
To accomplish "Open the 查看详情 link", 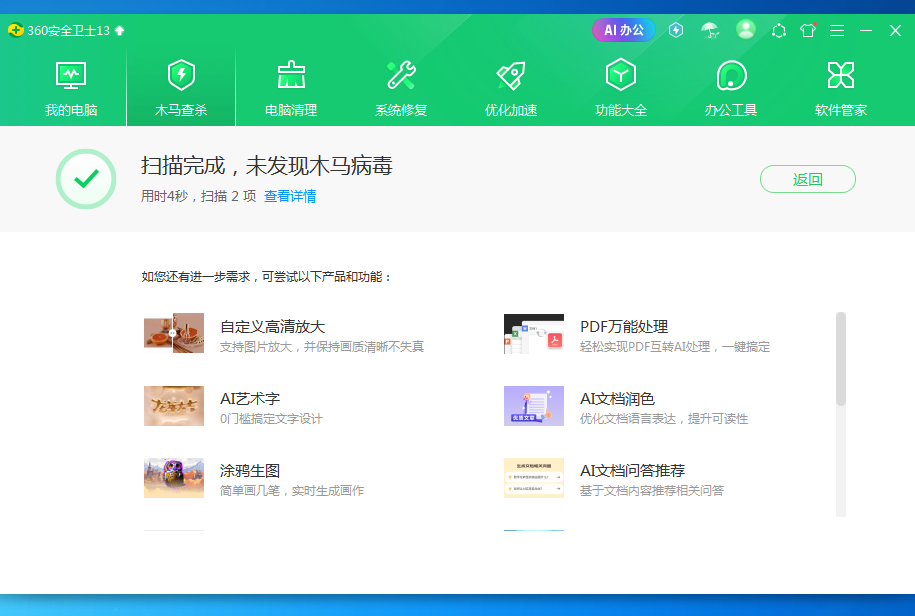I will (x=290, y=196).
